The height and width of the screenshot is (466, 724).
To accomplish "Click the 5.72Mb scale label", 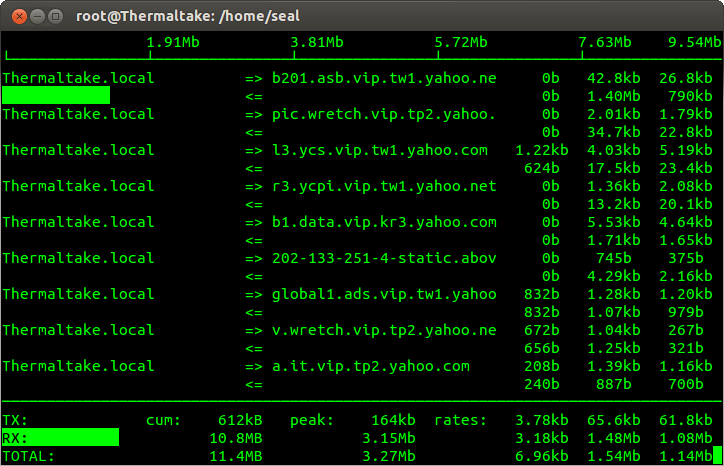I will tap(461, 42).
